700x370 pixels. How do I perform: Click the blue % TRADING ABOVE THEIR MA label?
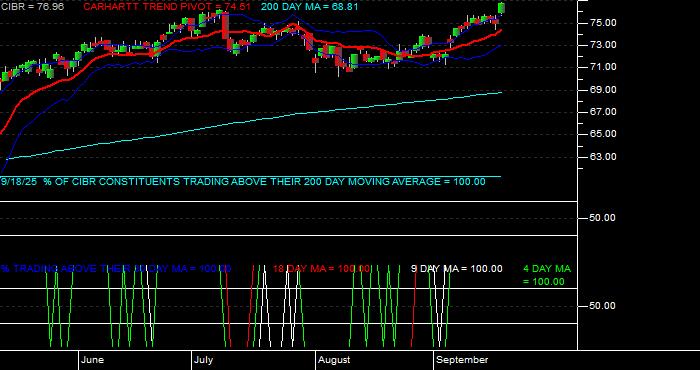click(x=116, y=269)
